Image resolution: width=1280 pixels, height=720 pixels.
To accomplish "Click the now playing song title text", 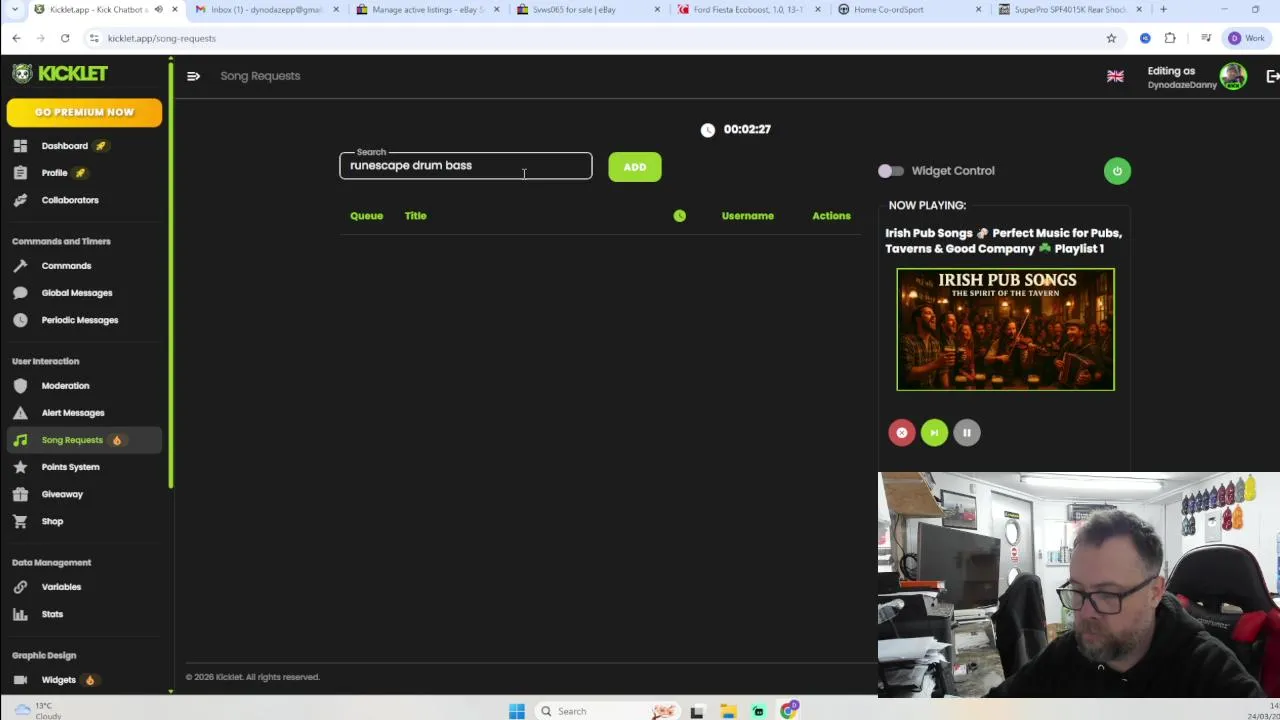I will 1003,241.
